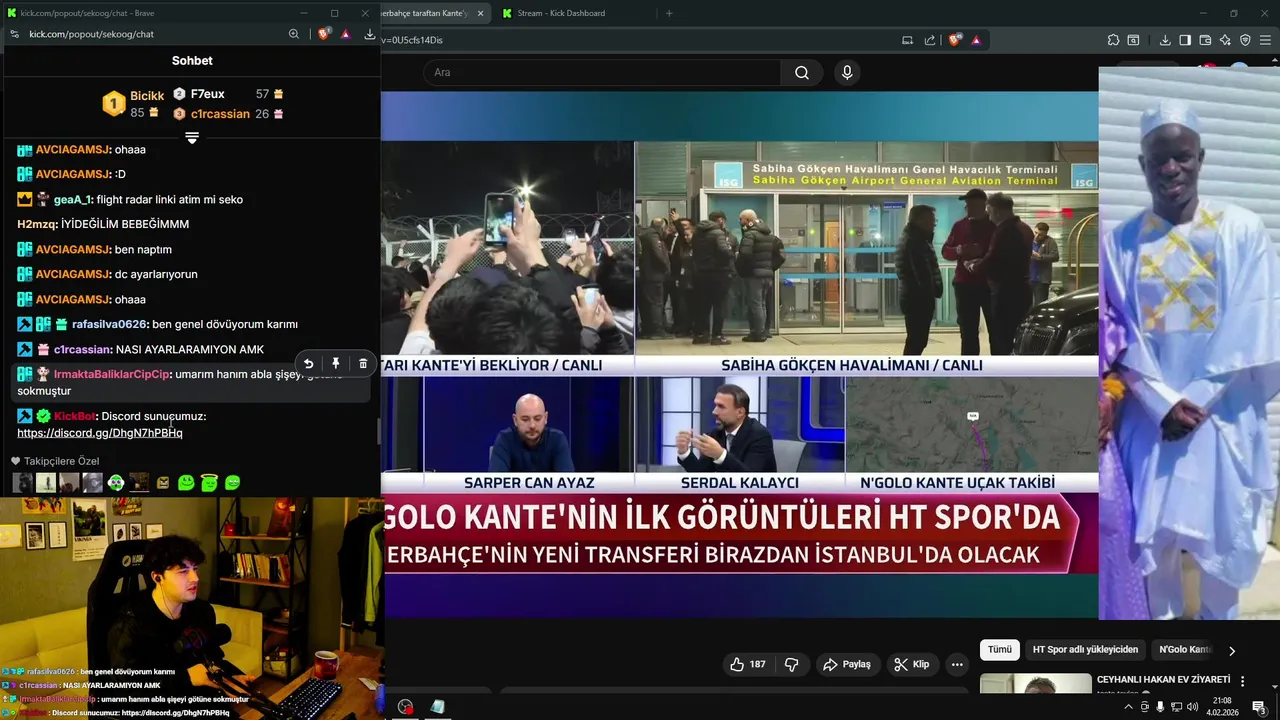Click the volume icon in system tray

pos(1192,707)
